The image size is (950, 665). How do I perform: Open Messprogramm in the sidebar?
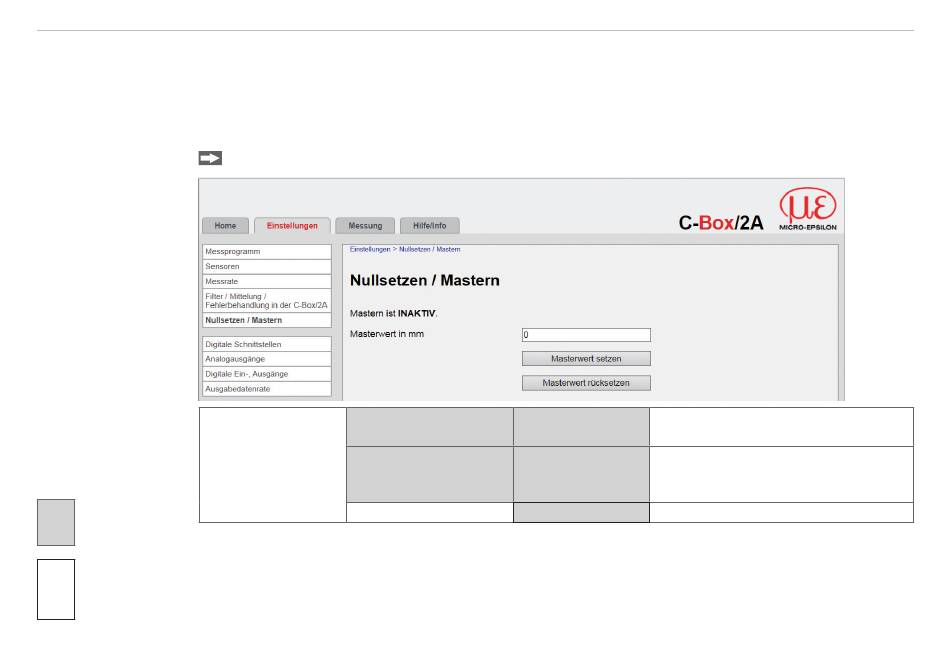267,251
